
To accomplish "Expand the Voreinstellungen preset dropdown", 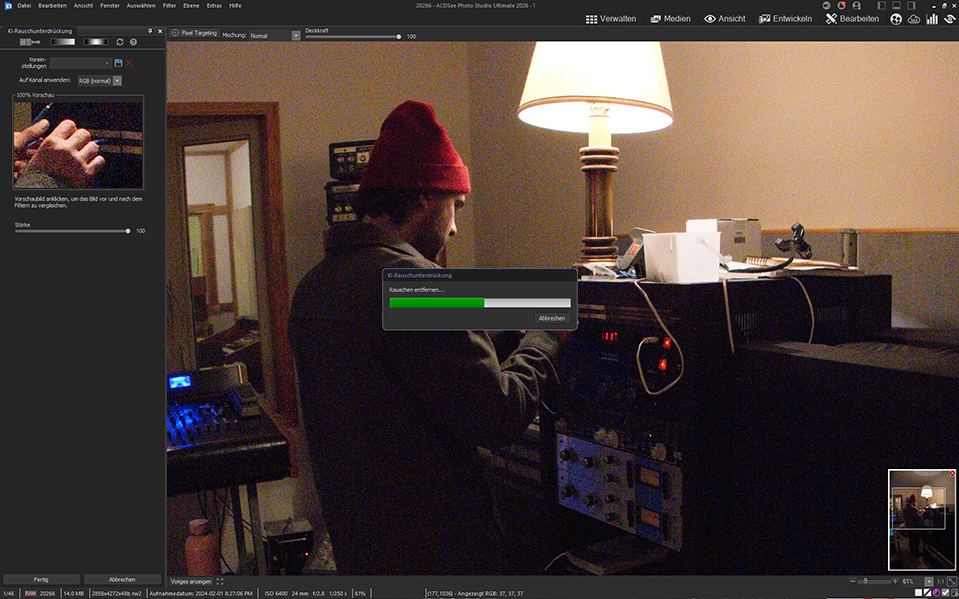I will [x=81, y=63].
